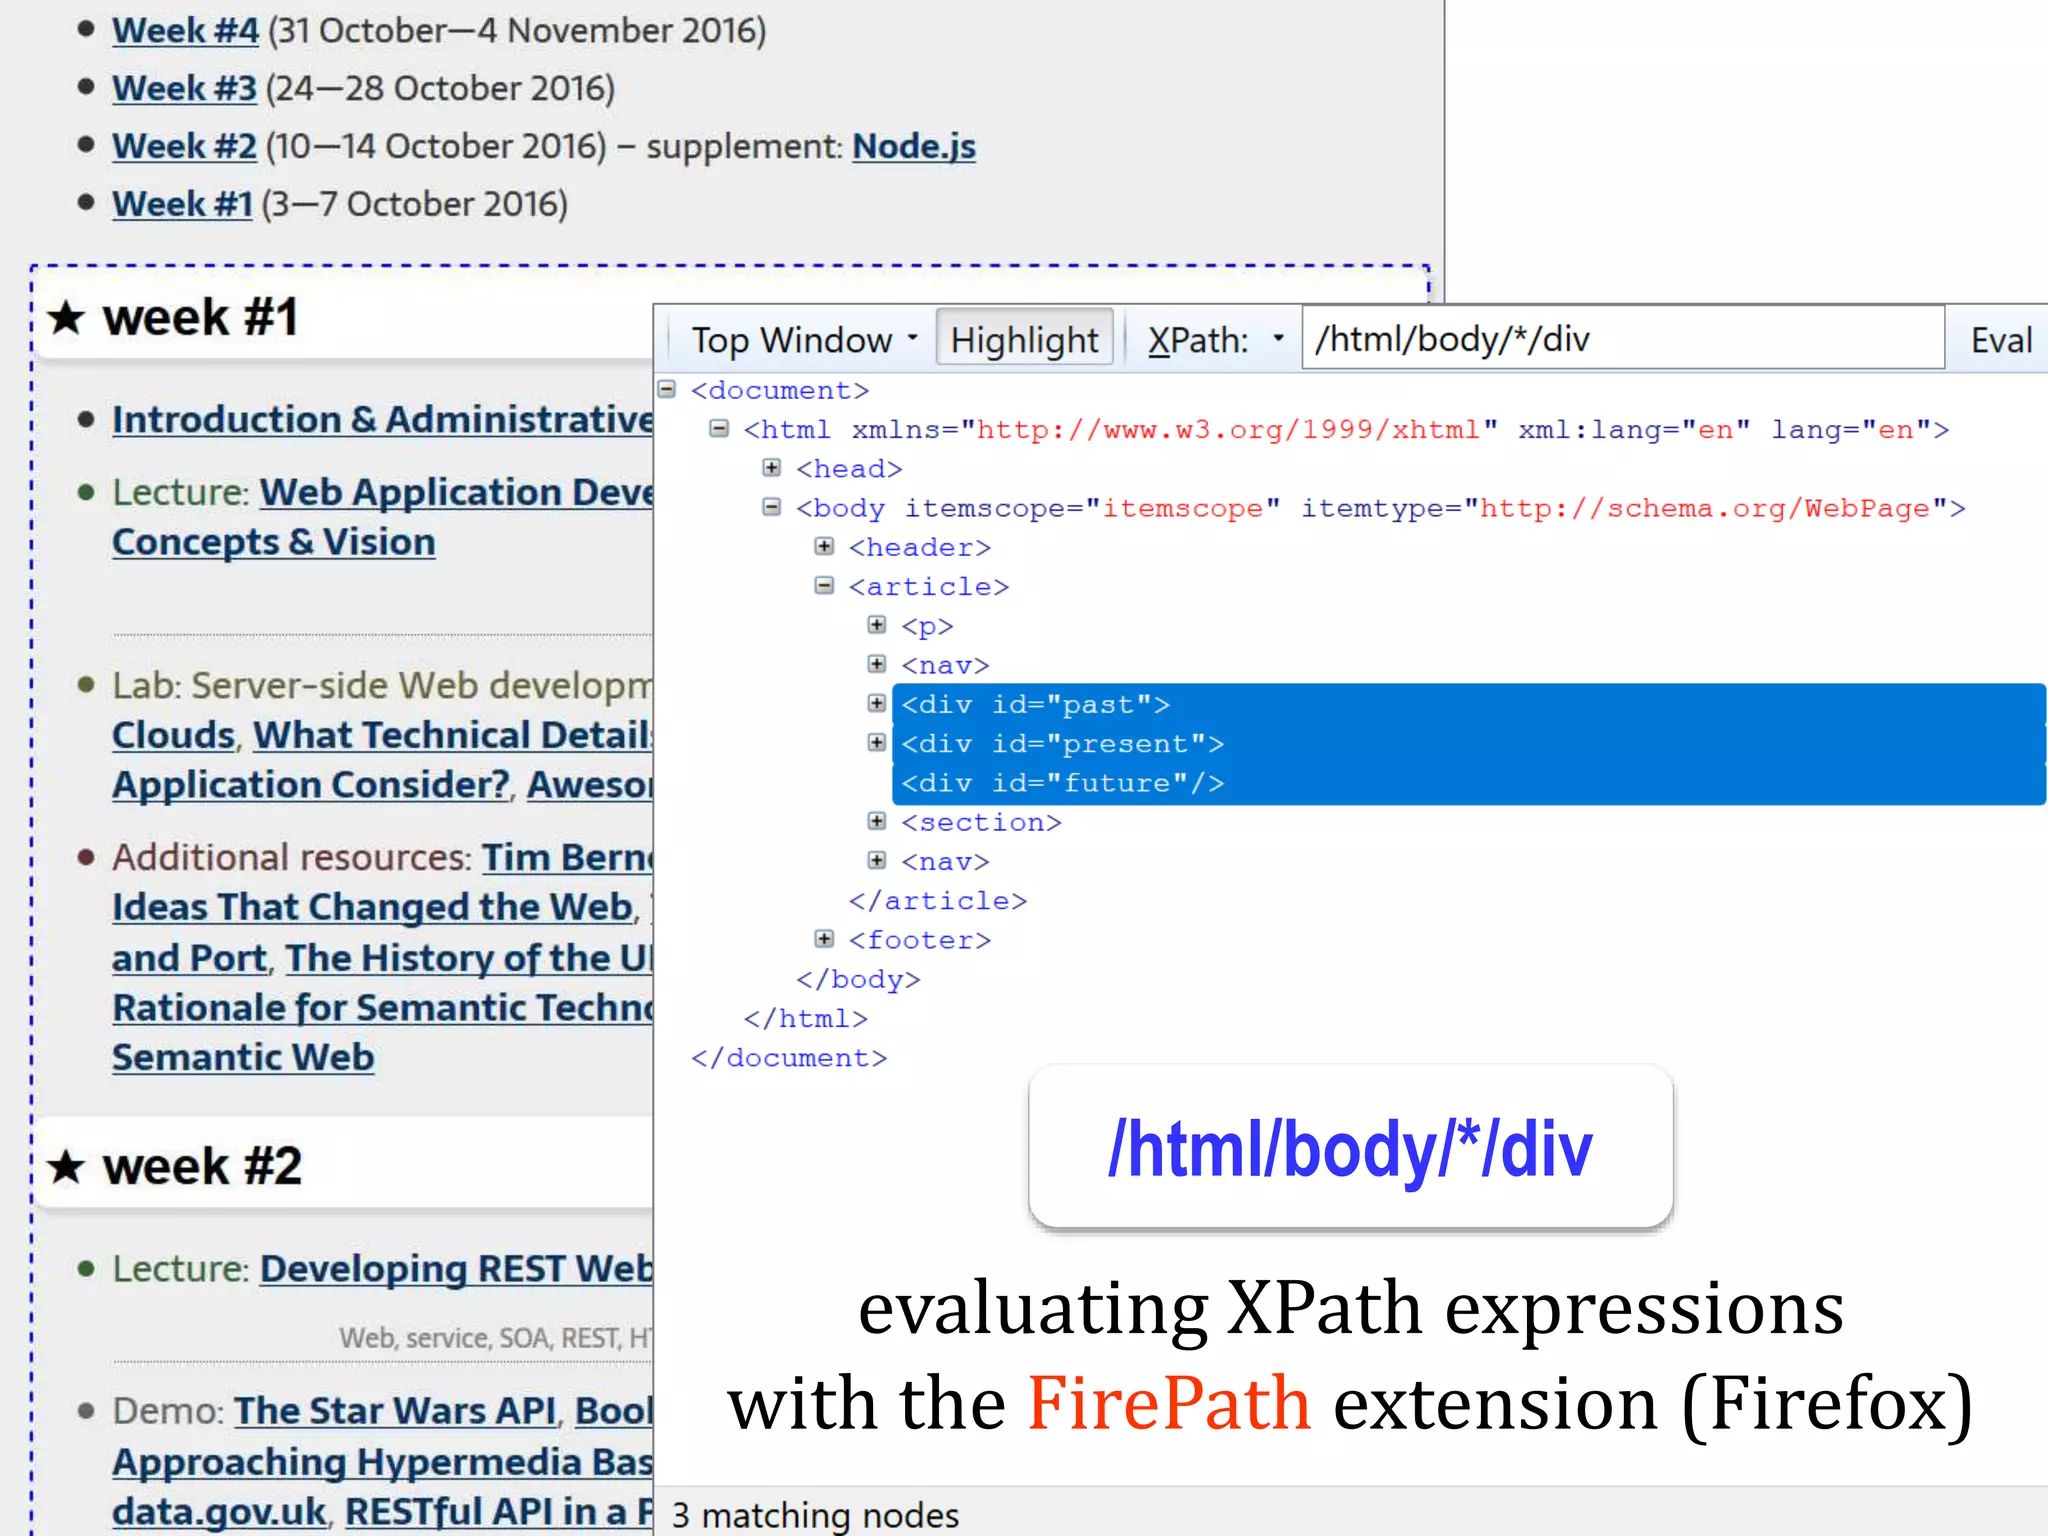The image size is (2048, 1536).
Task: Select the <section> tree row
Action: coord(981,822)
